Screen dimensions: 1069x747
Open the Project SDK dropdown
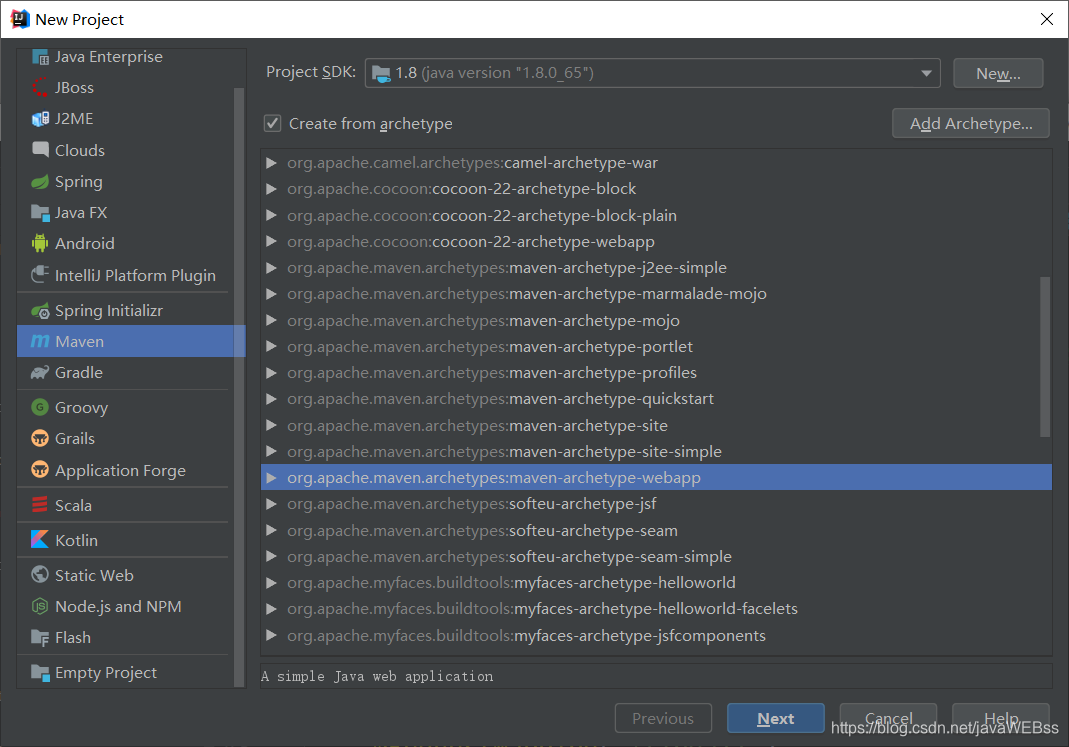[x=926, y=73]
